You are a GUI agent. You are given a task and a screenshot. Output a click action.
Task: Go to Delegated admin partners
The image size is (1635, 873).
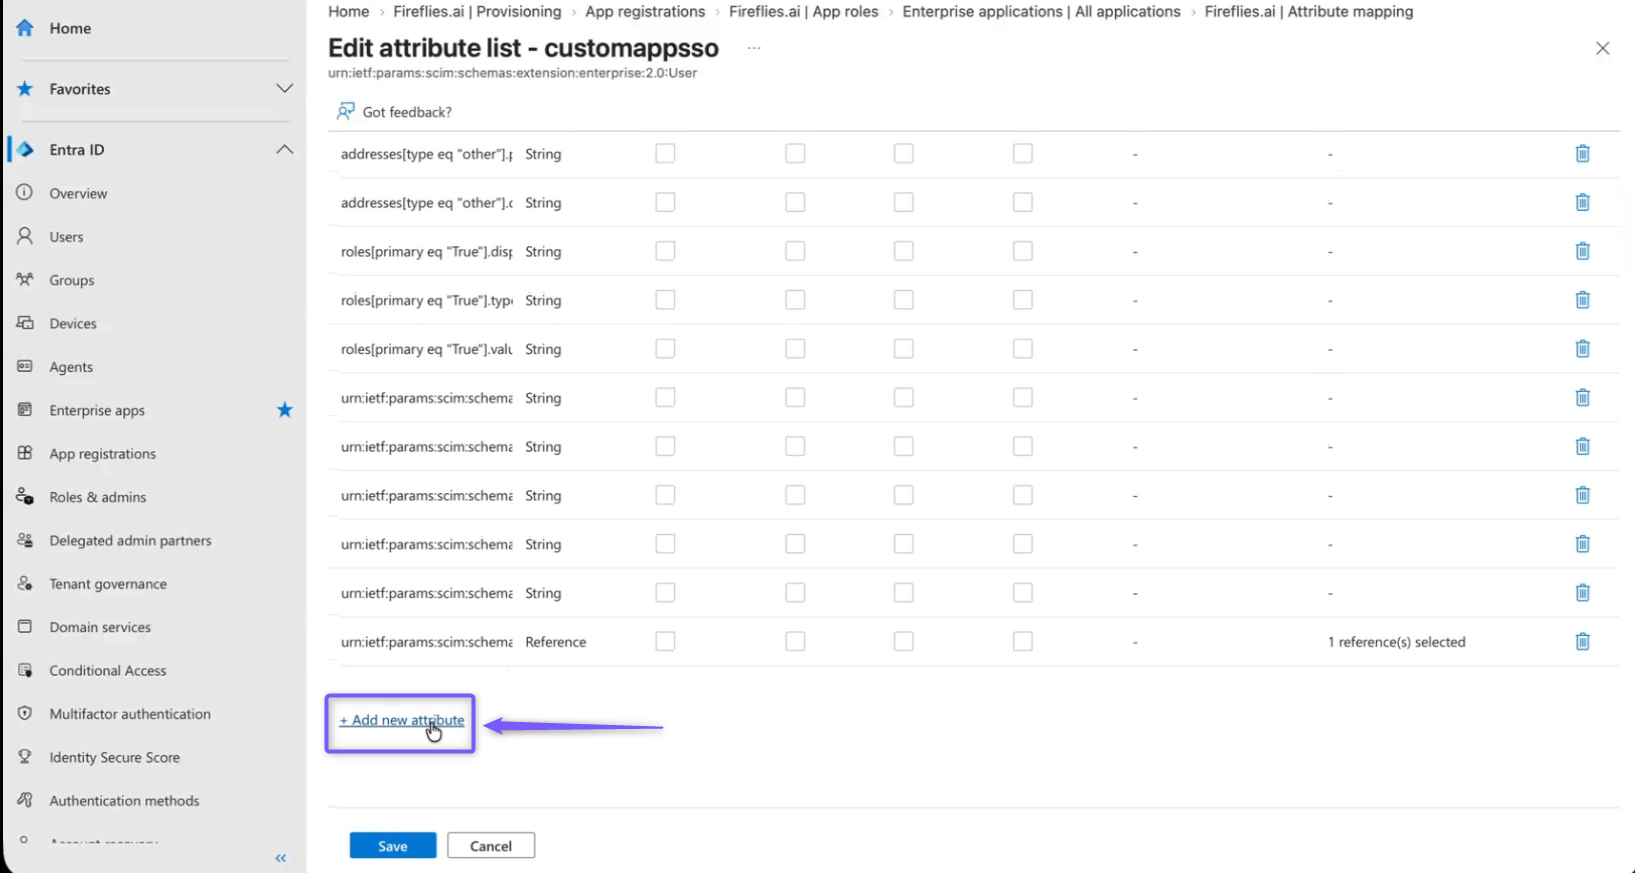click(x=130, y=540)
